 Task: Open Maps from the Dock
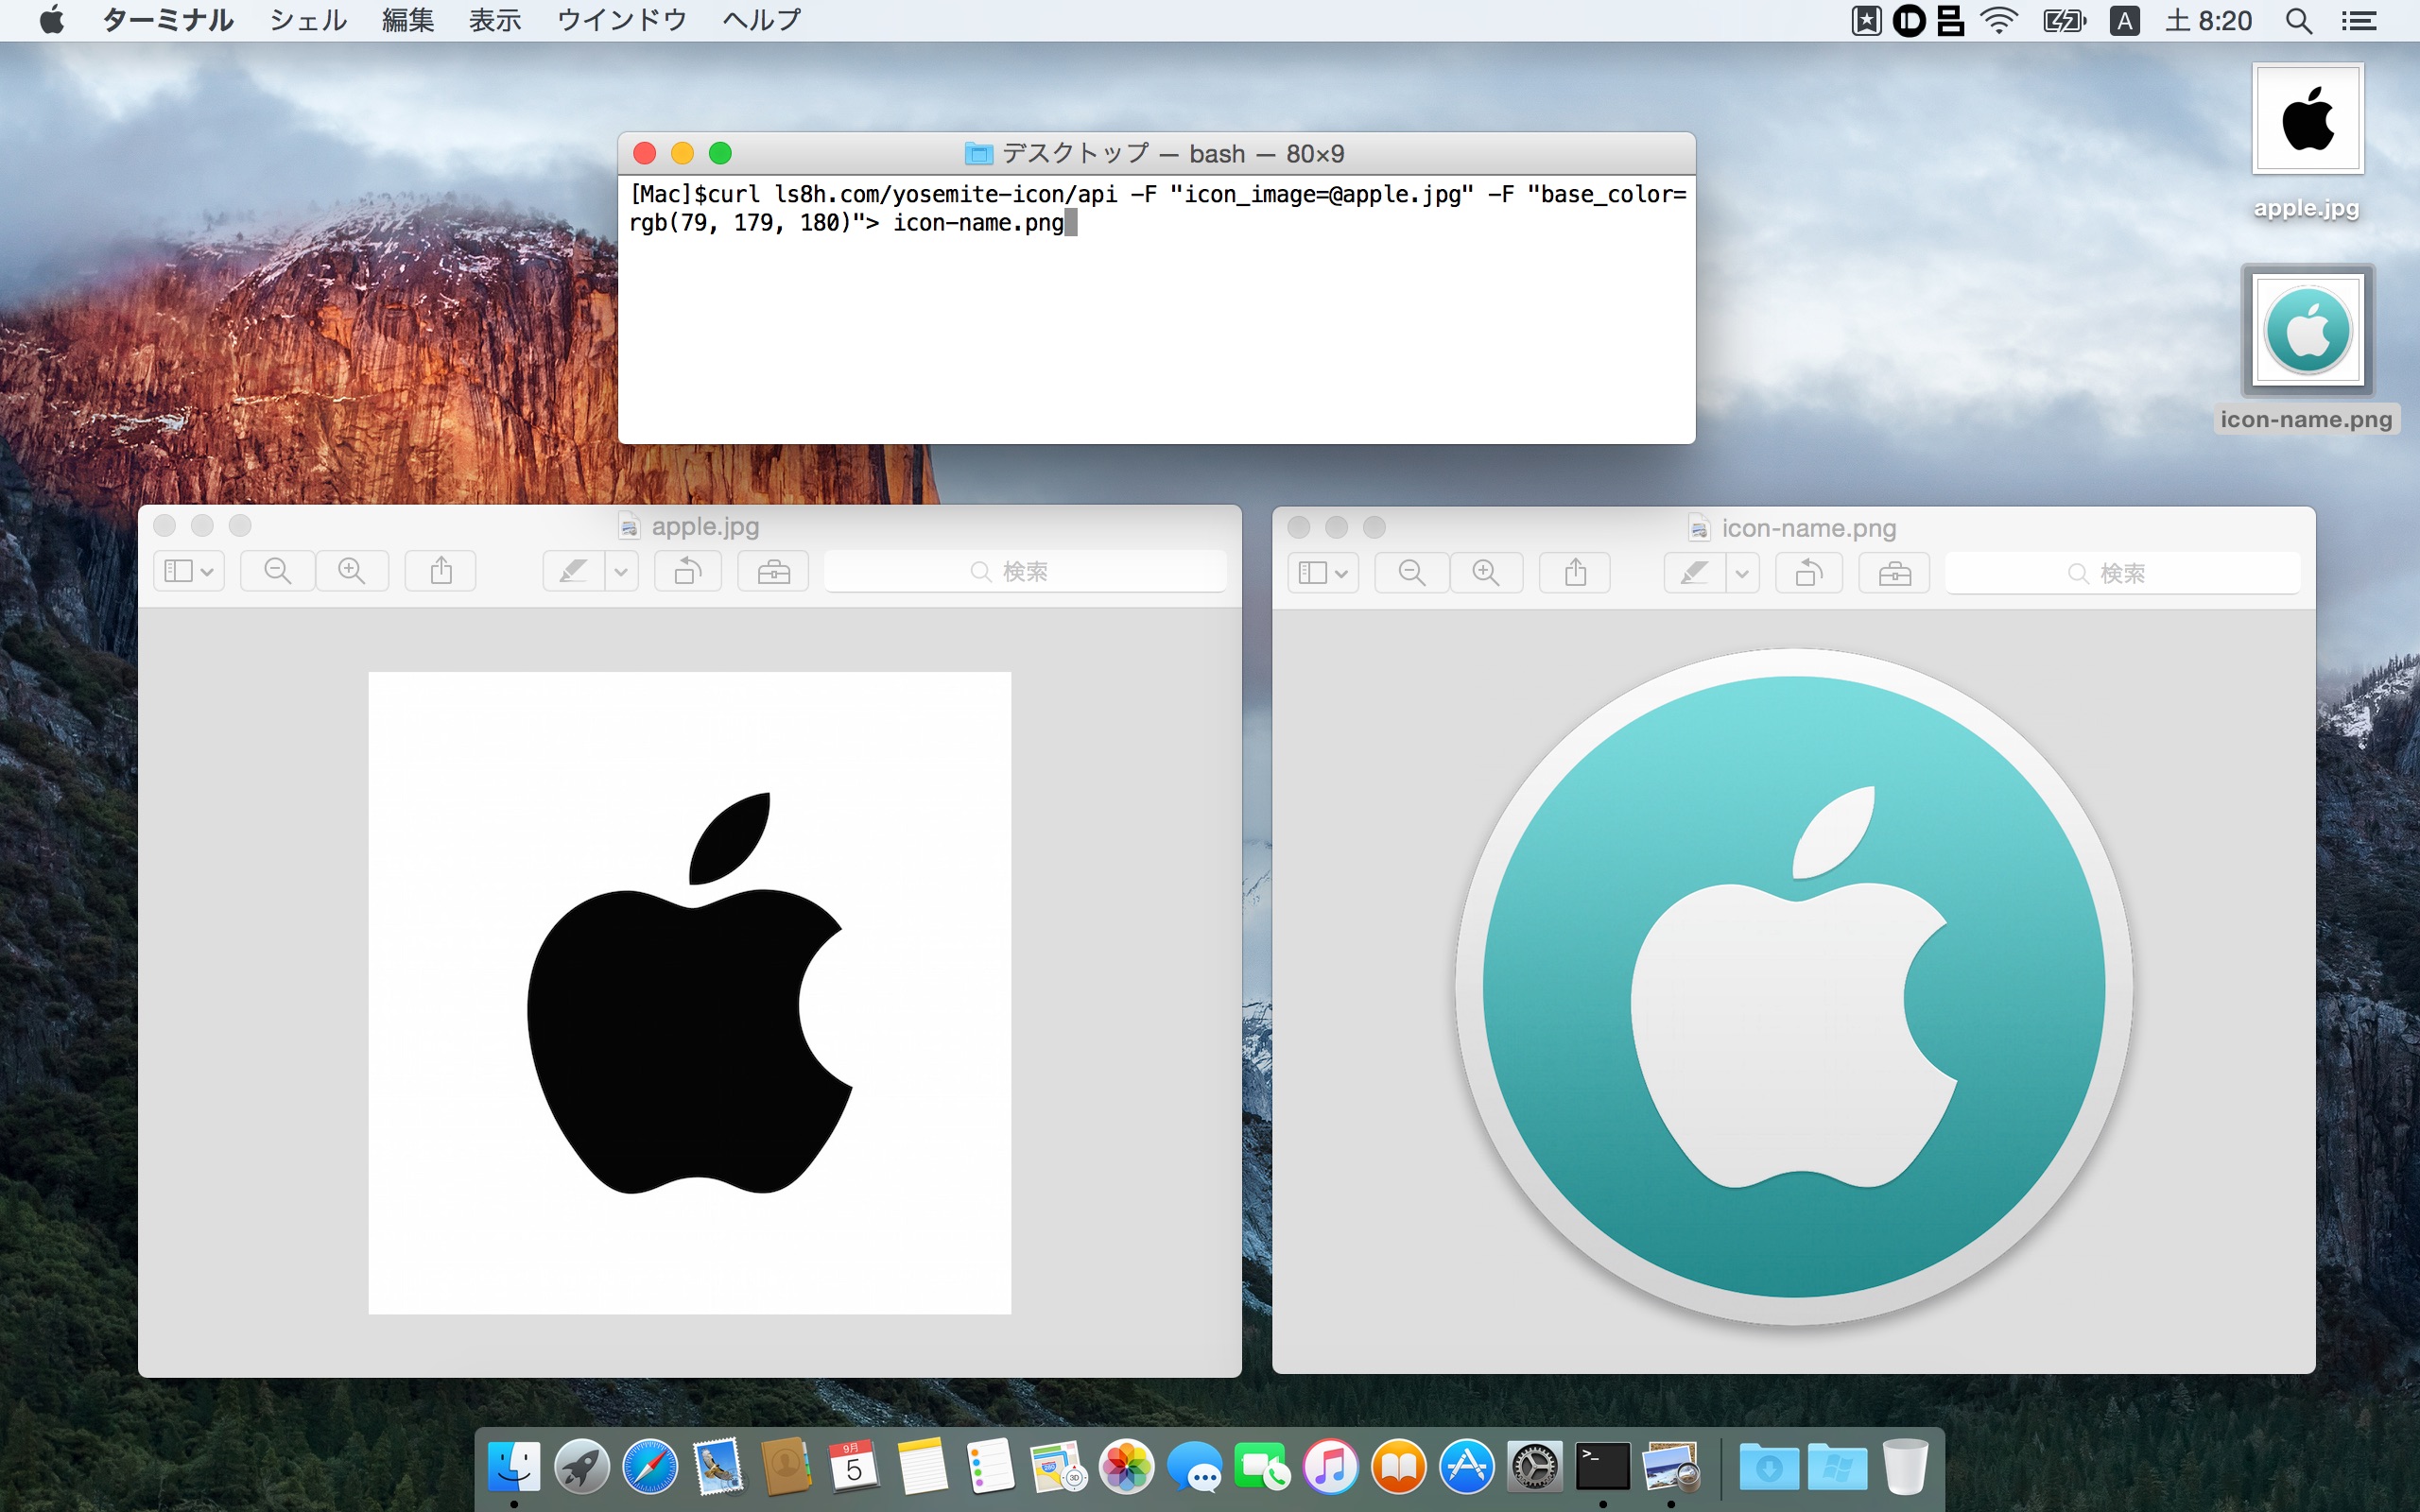point(1058,1467)
